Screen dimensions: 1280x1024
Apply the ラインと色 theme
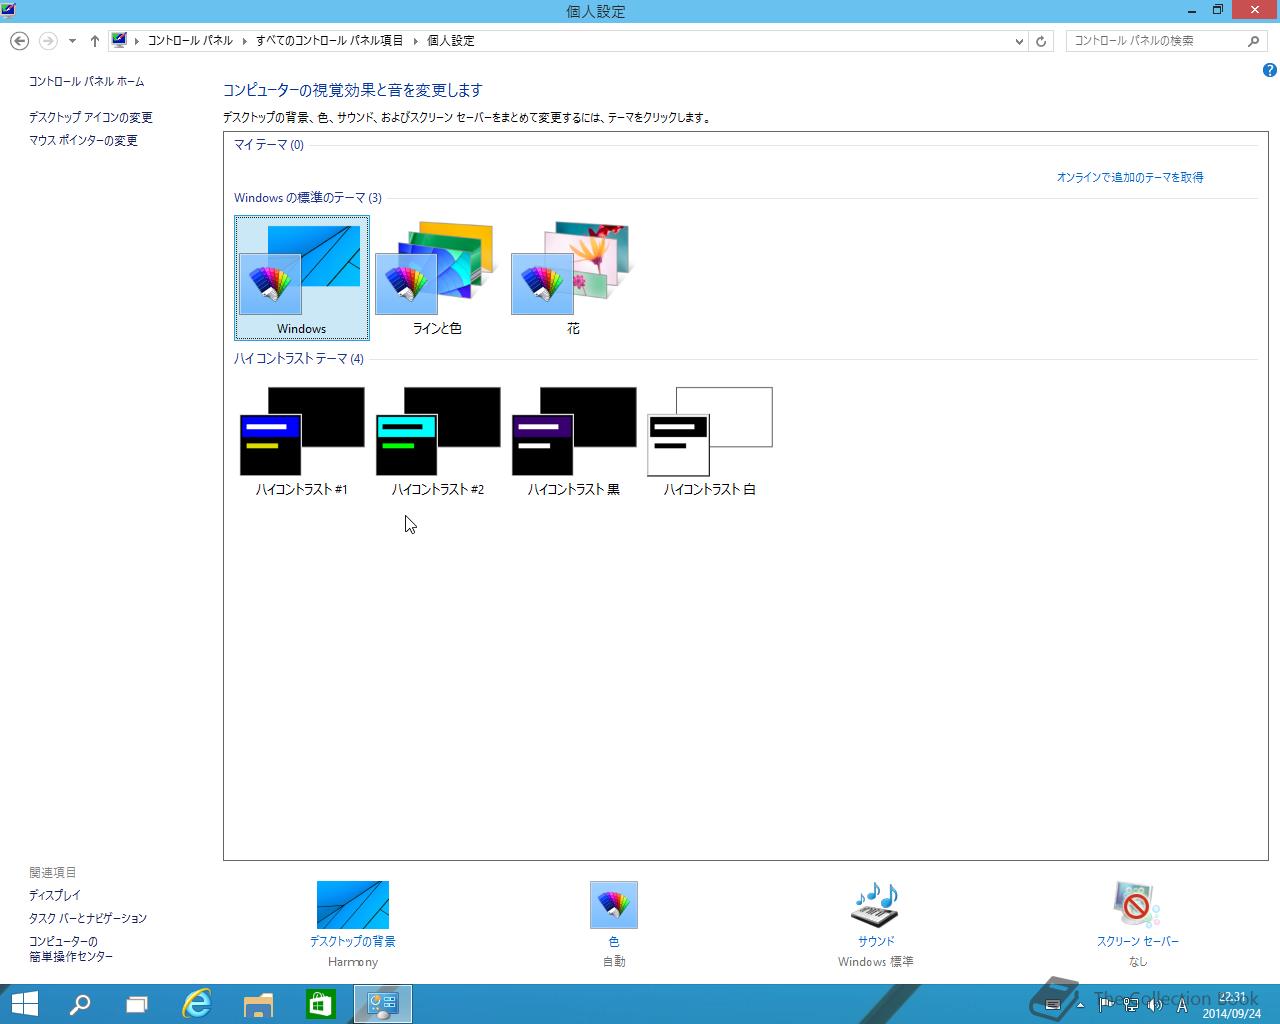tap(437, 278)
